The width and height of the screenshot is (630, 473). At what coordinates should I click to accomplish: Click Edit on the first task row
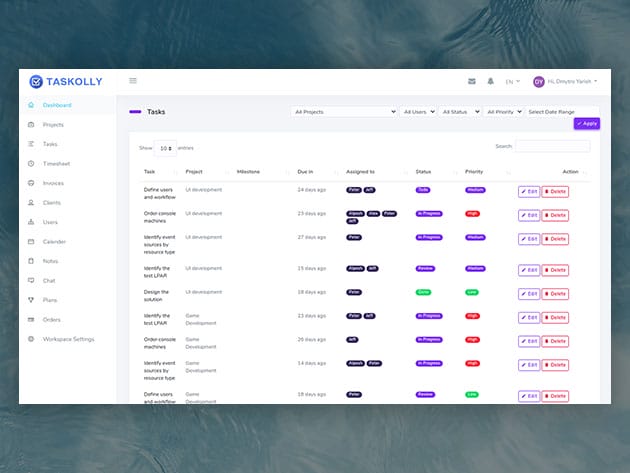tap(529, 189)
